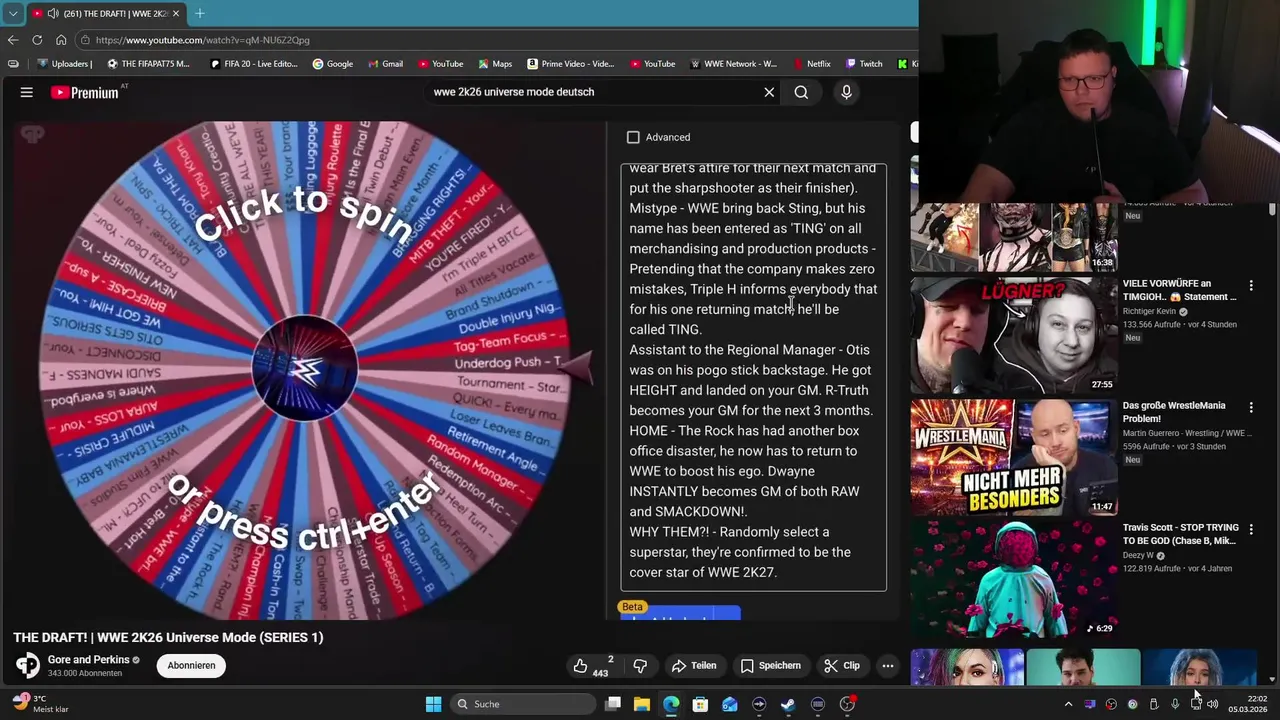Viewport: 1280px width, 720px height.
Task: Open more actions three-dot menu under video
Action: click(887, 666)
